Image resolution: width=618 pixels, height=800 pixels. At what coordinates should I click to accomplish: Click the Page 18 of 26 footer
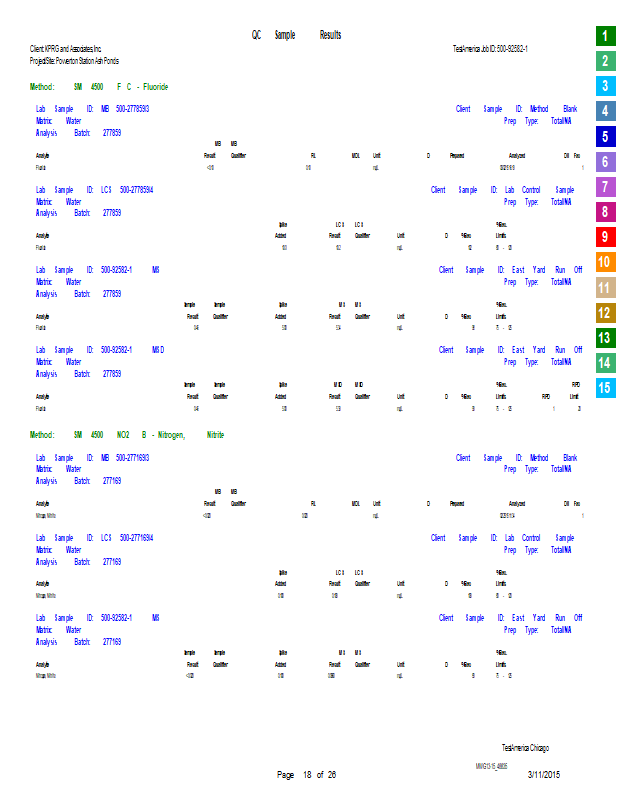coord(306,775)
